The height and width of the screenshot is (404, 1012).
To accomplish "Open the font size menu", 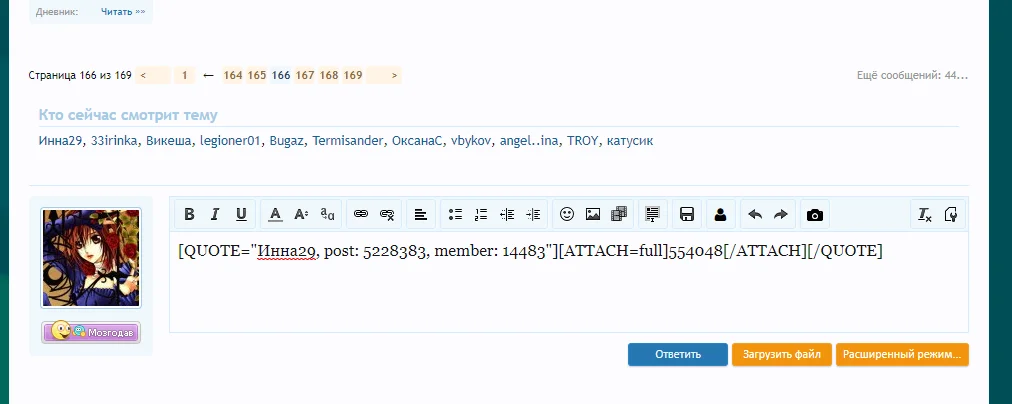I will (301, 214).
